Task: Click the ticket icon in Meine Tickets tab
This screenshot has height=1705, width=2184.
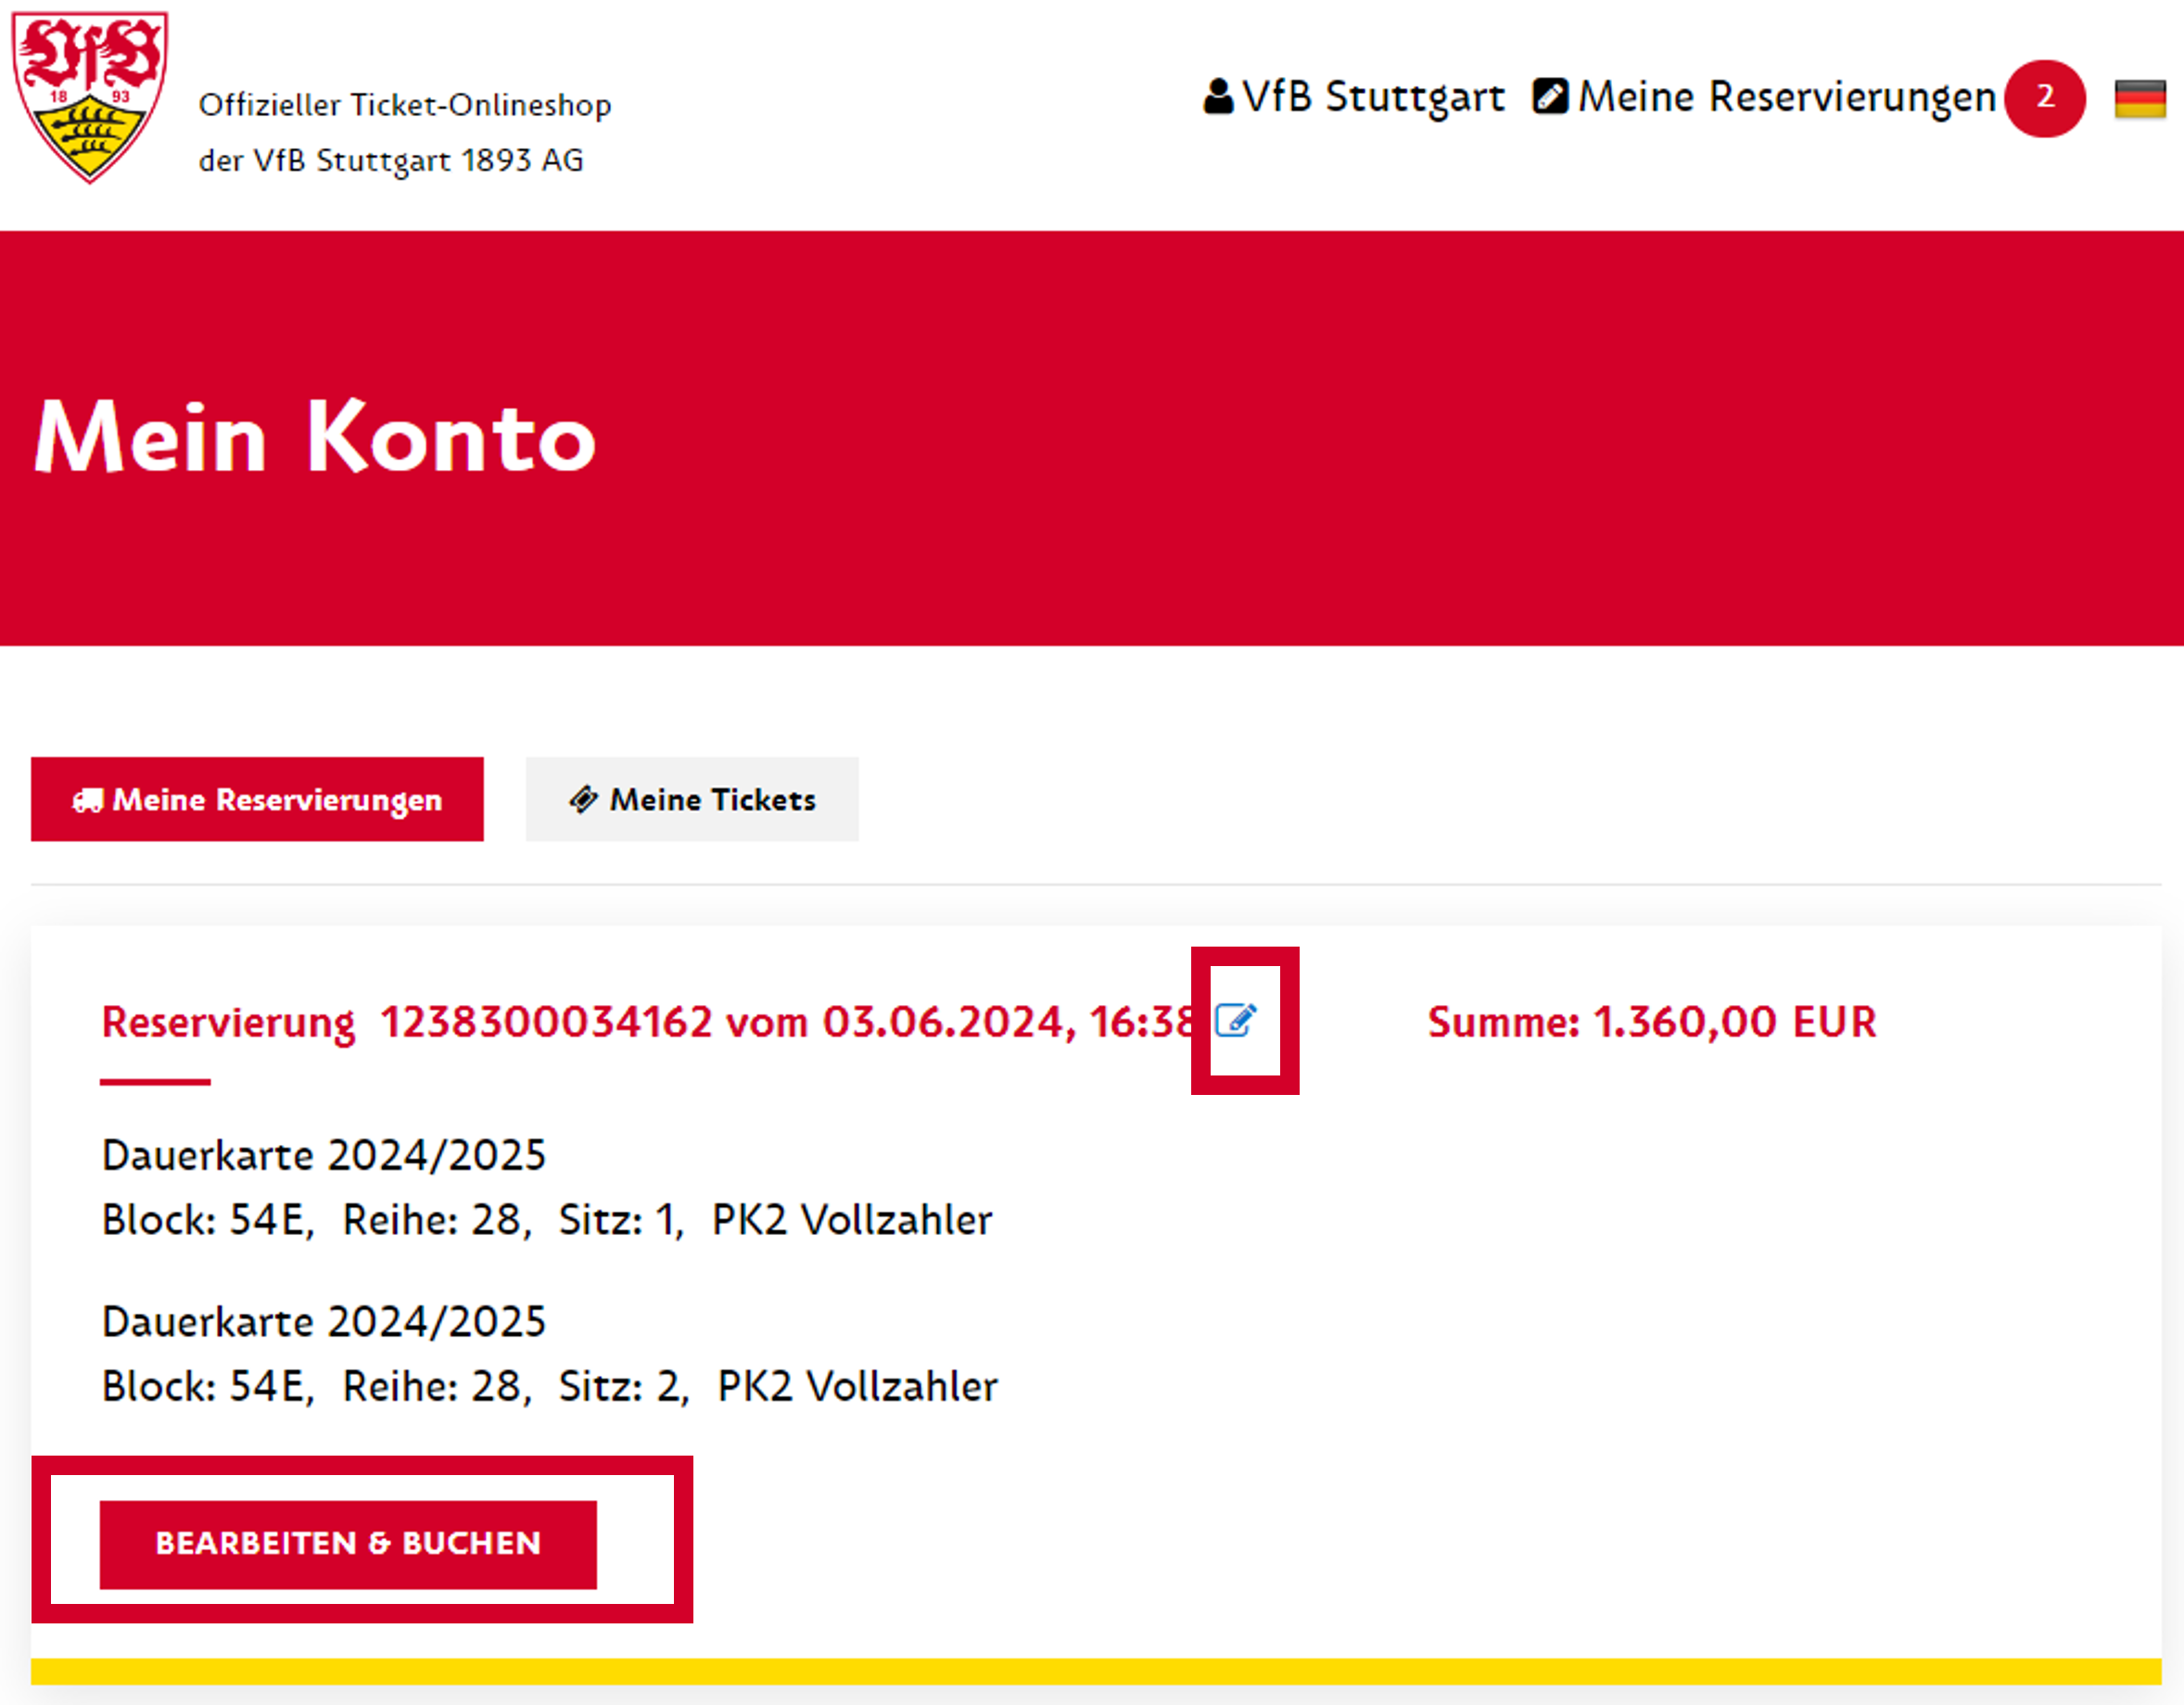Action: tap(583, 798)
